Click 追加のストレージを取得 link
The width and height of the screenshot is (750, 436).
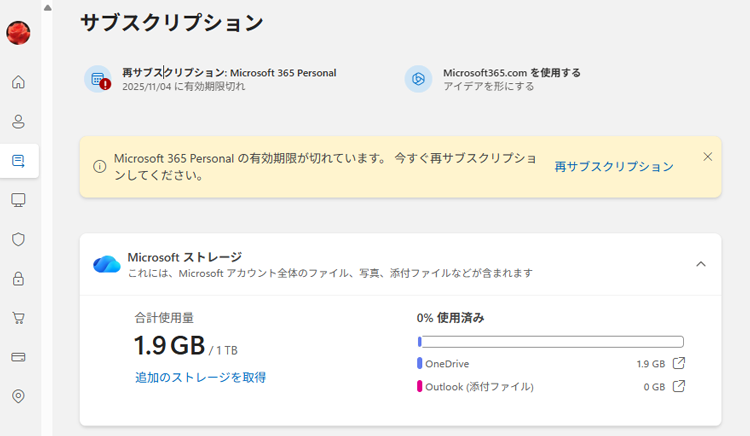tap(200, 378)
